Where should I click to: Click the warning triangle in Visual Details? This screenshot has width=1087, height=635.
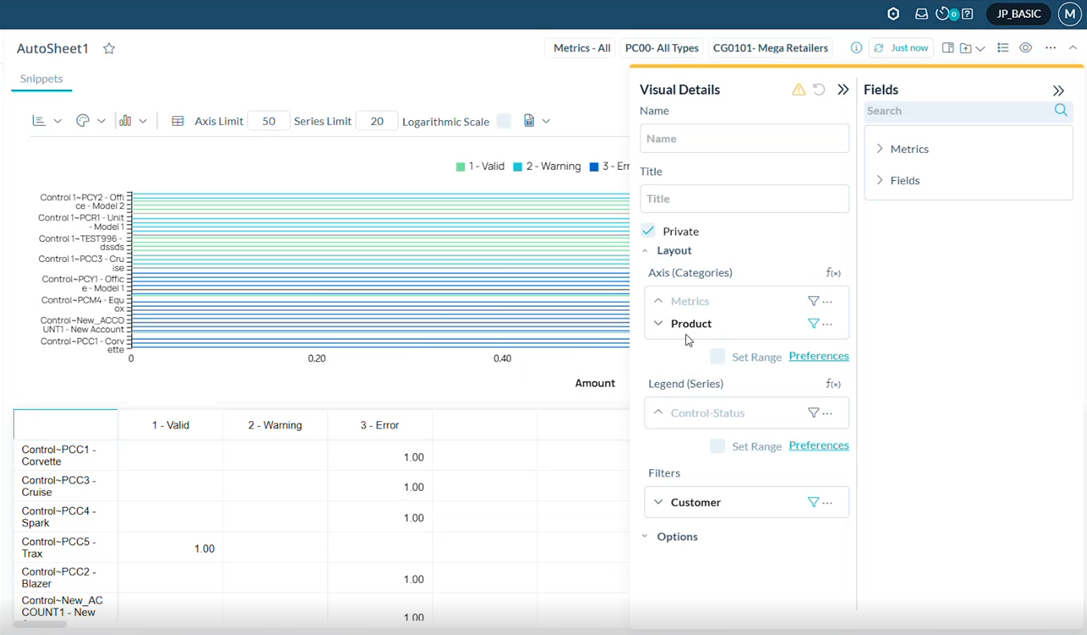click(798, 90)
